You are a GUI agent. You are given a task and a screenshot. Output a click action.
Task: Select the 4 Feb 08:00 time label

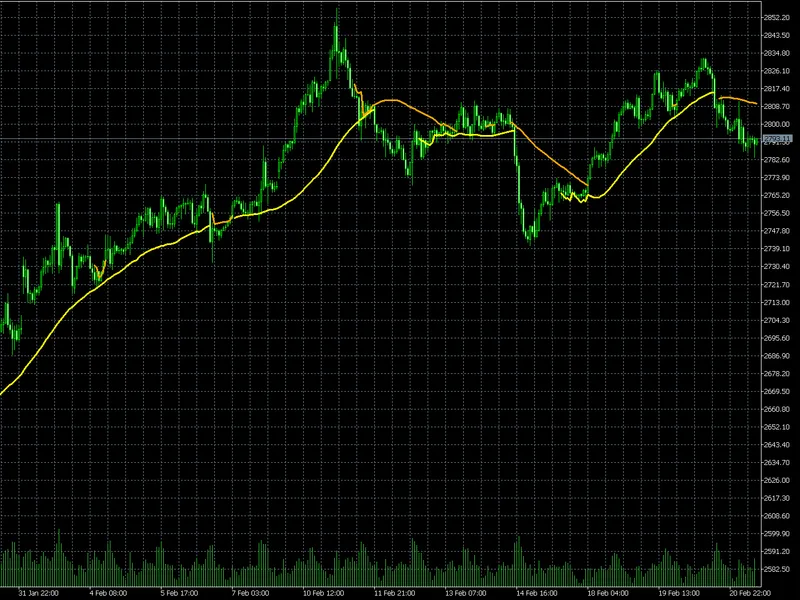pos(108,593)
